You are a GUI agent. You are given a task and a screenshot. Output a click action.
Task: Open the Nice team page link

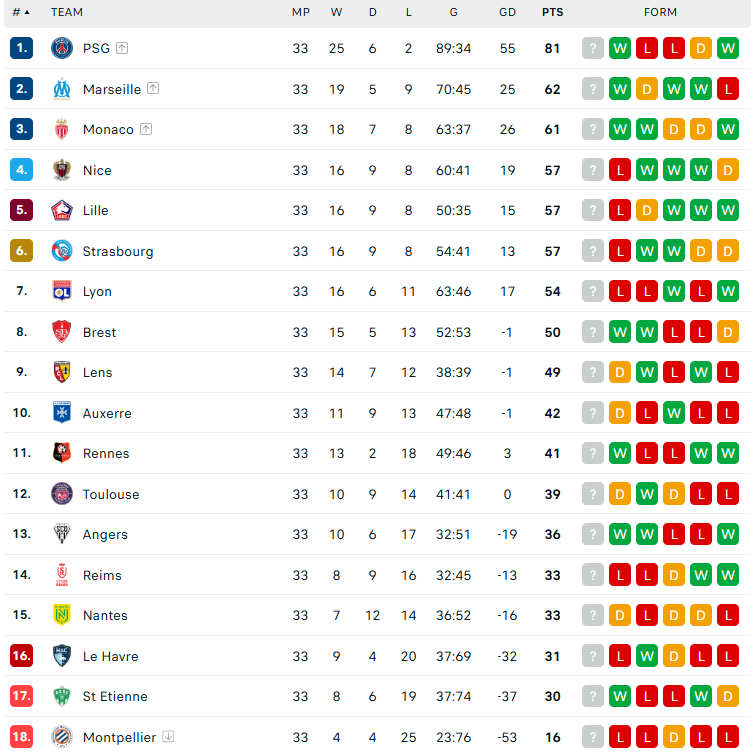[97, 170]
